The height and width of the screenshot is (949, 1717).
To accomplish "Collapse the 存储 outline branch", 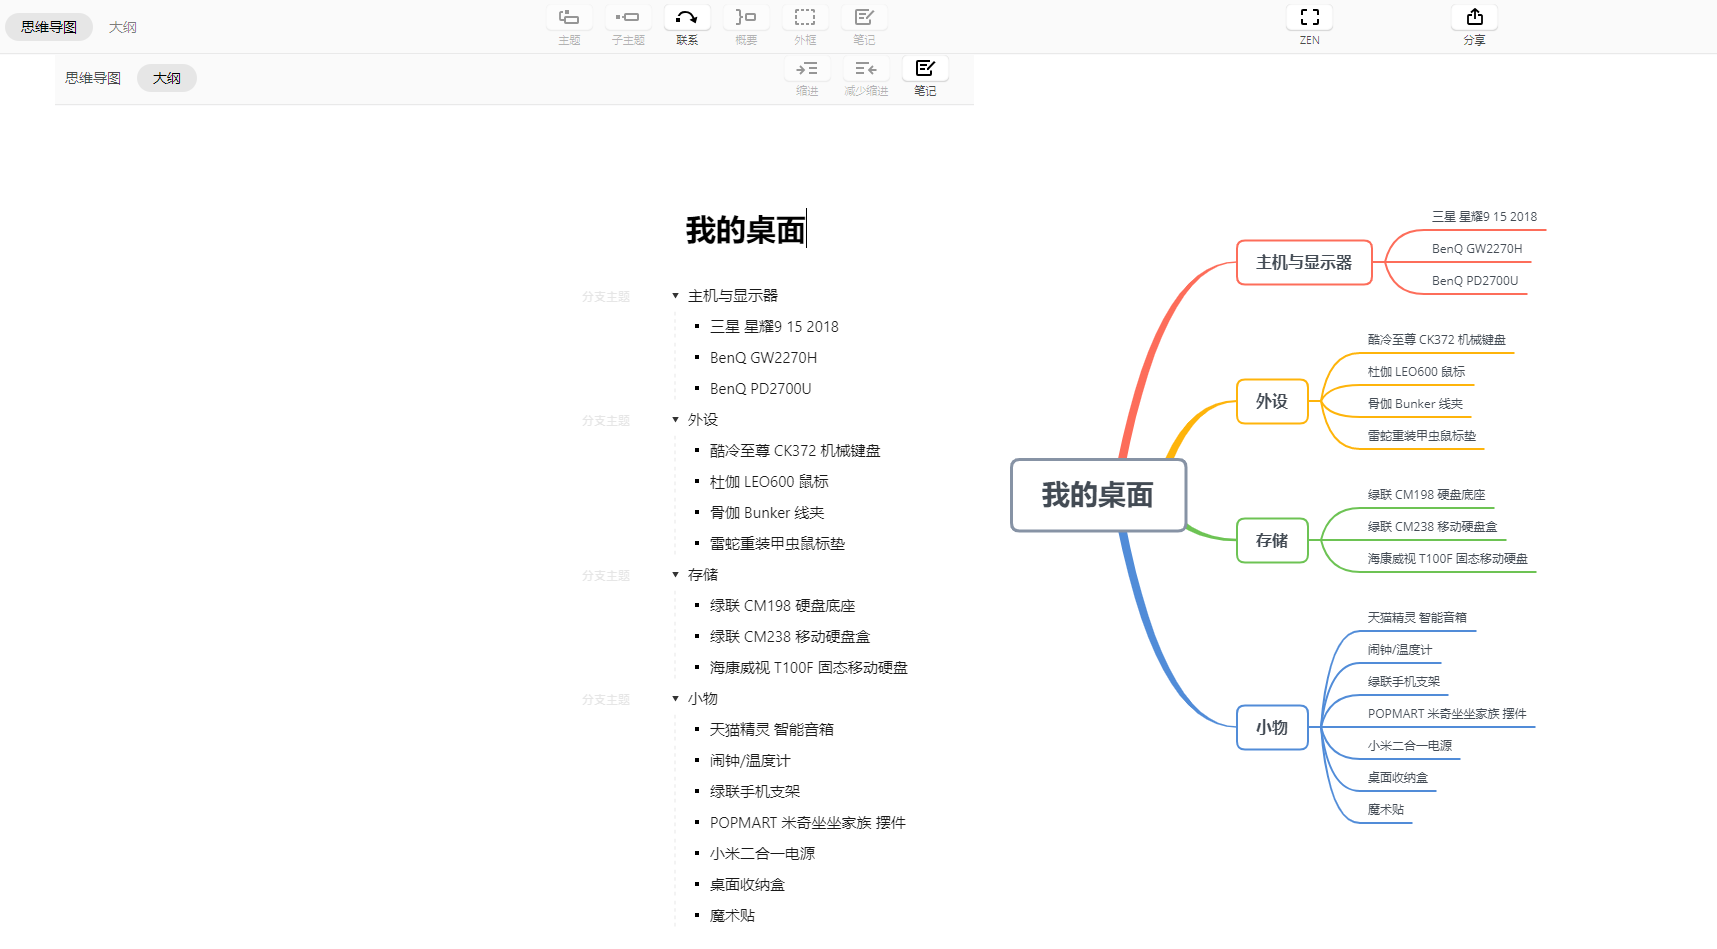I will (x=675, y=575).
